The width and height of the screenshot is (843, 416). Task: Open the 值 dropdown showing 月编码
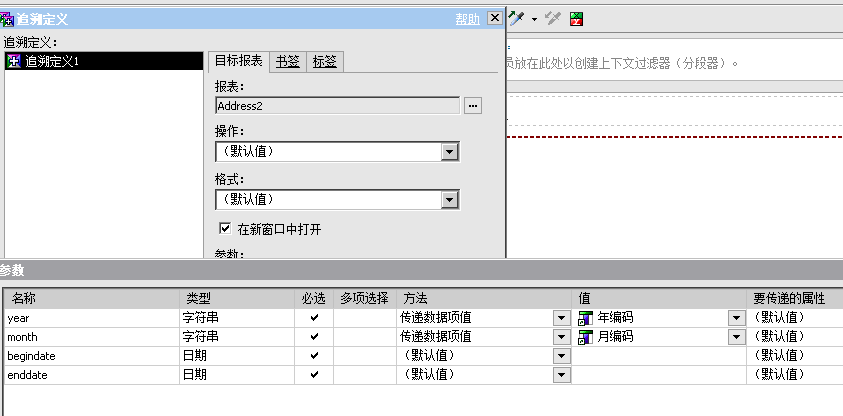click(736, 337)
